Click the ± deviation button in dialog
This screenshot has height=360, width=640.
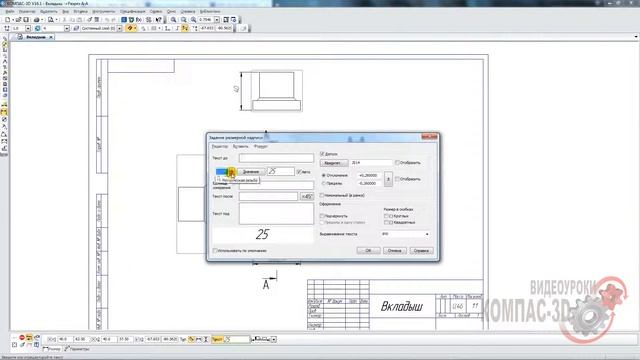[388, 179]
